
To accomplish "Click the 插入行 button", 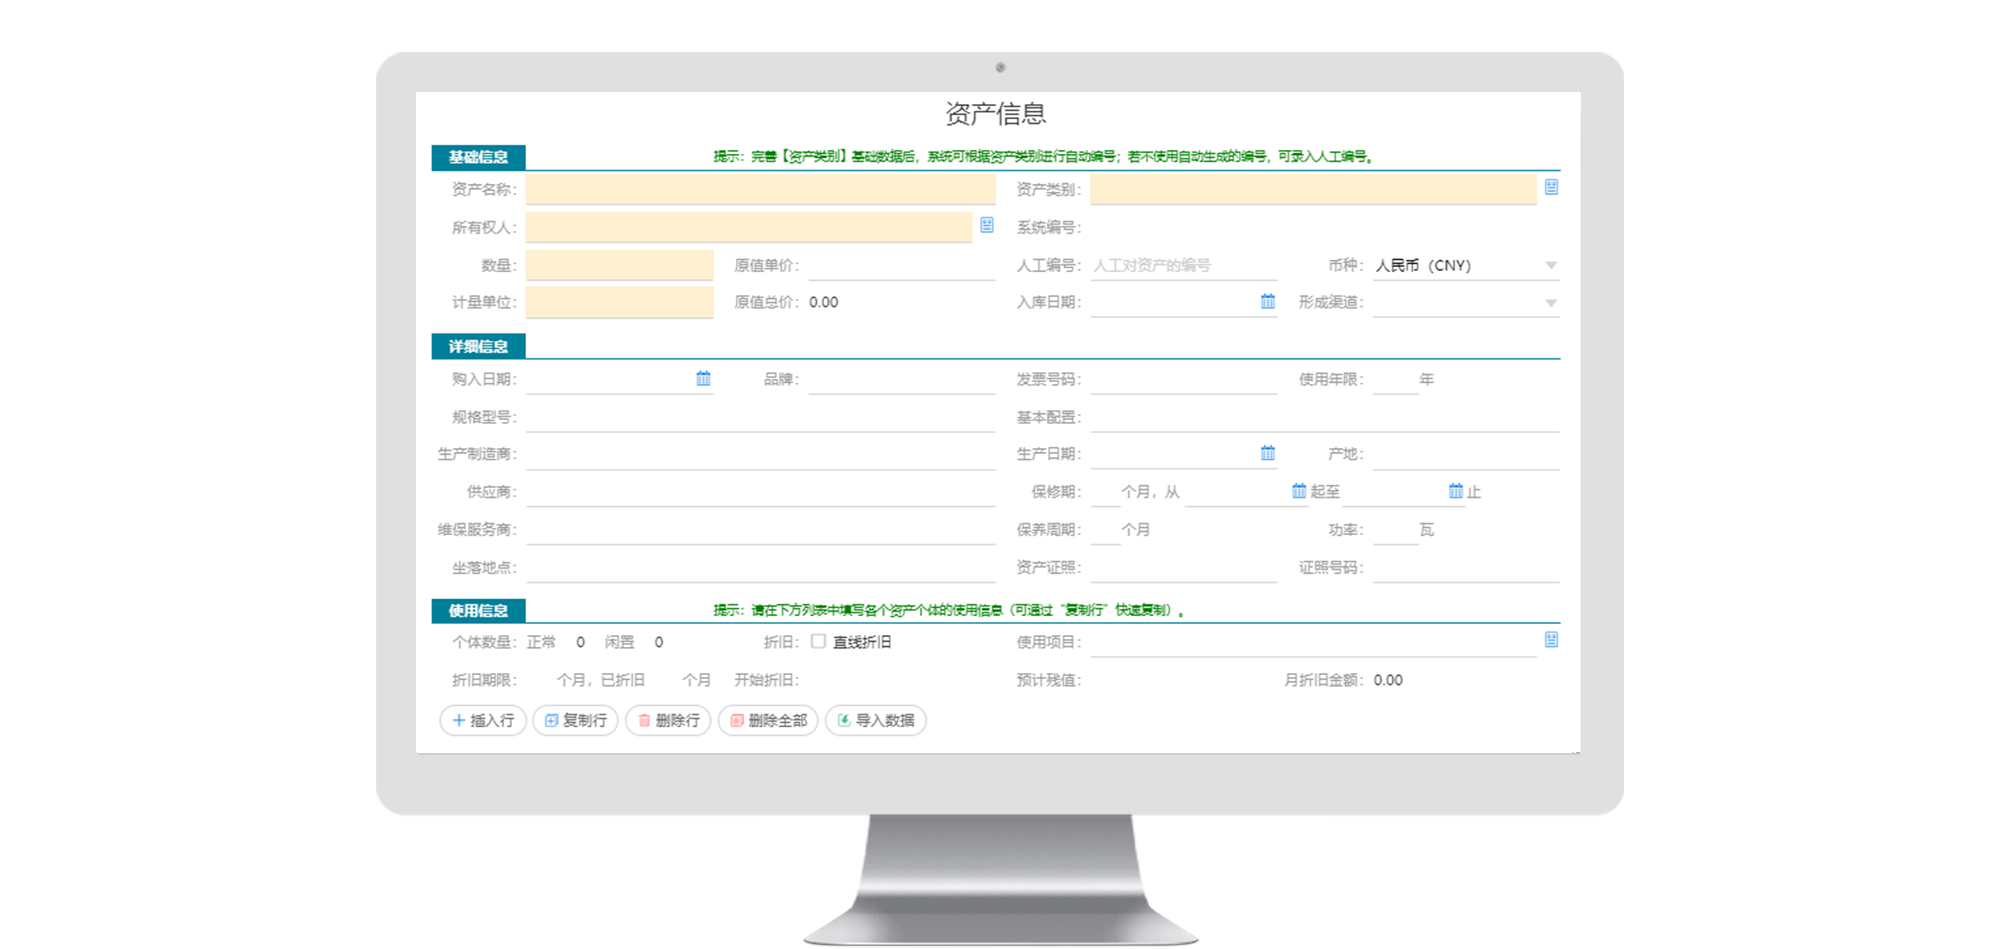I will (x=483, y=720).
